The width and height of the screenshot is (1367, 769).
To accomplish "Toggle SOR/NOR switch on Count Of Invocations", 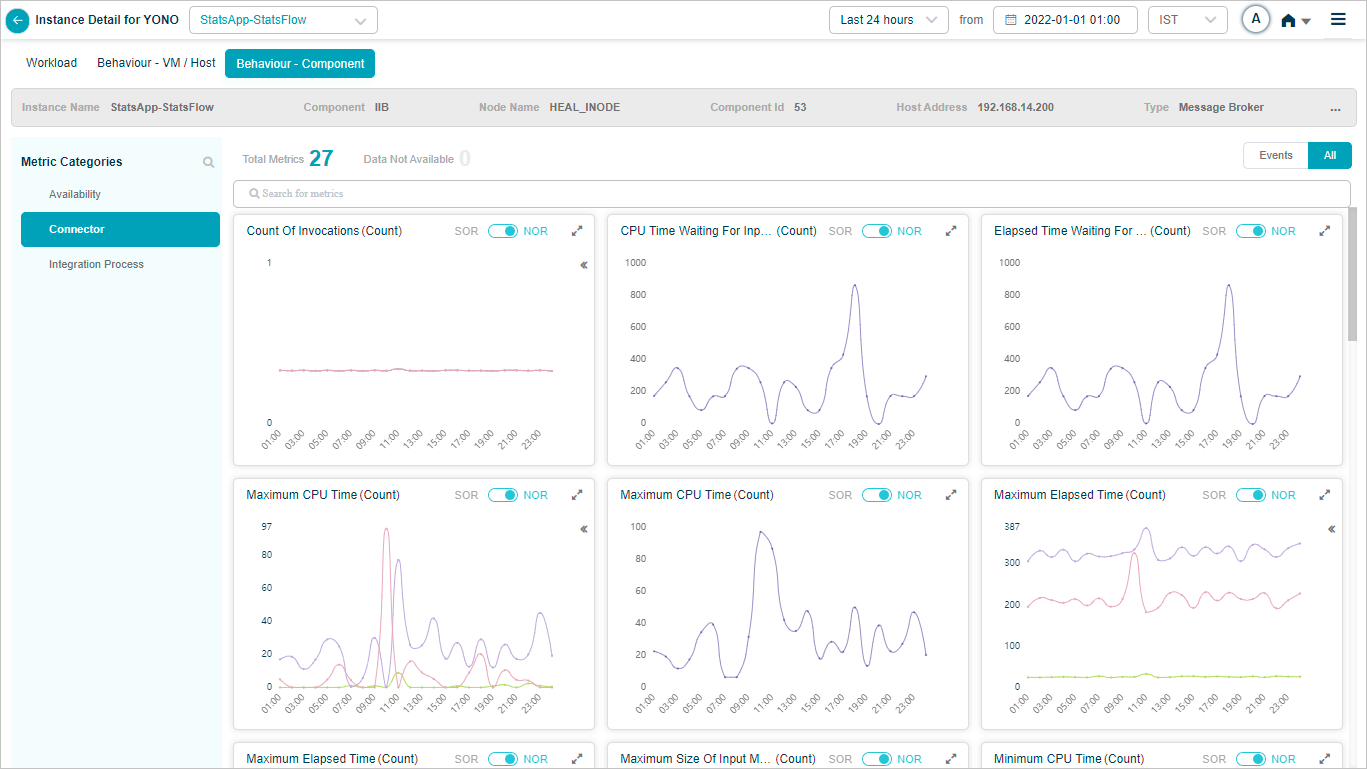I will coord(502,231).
